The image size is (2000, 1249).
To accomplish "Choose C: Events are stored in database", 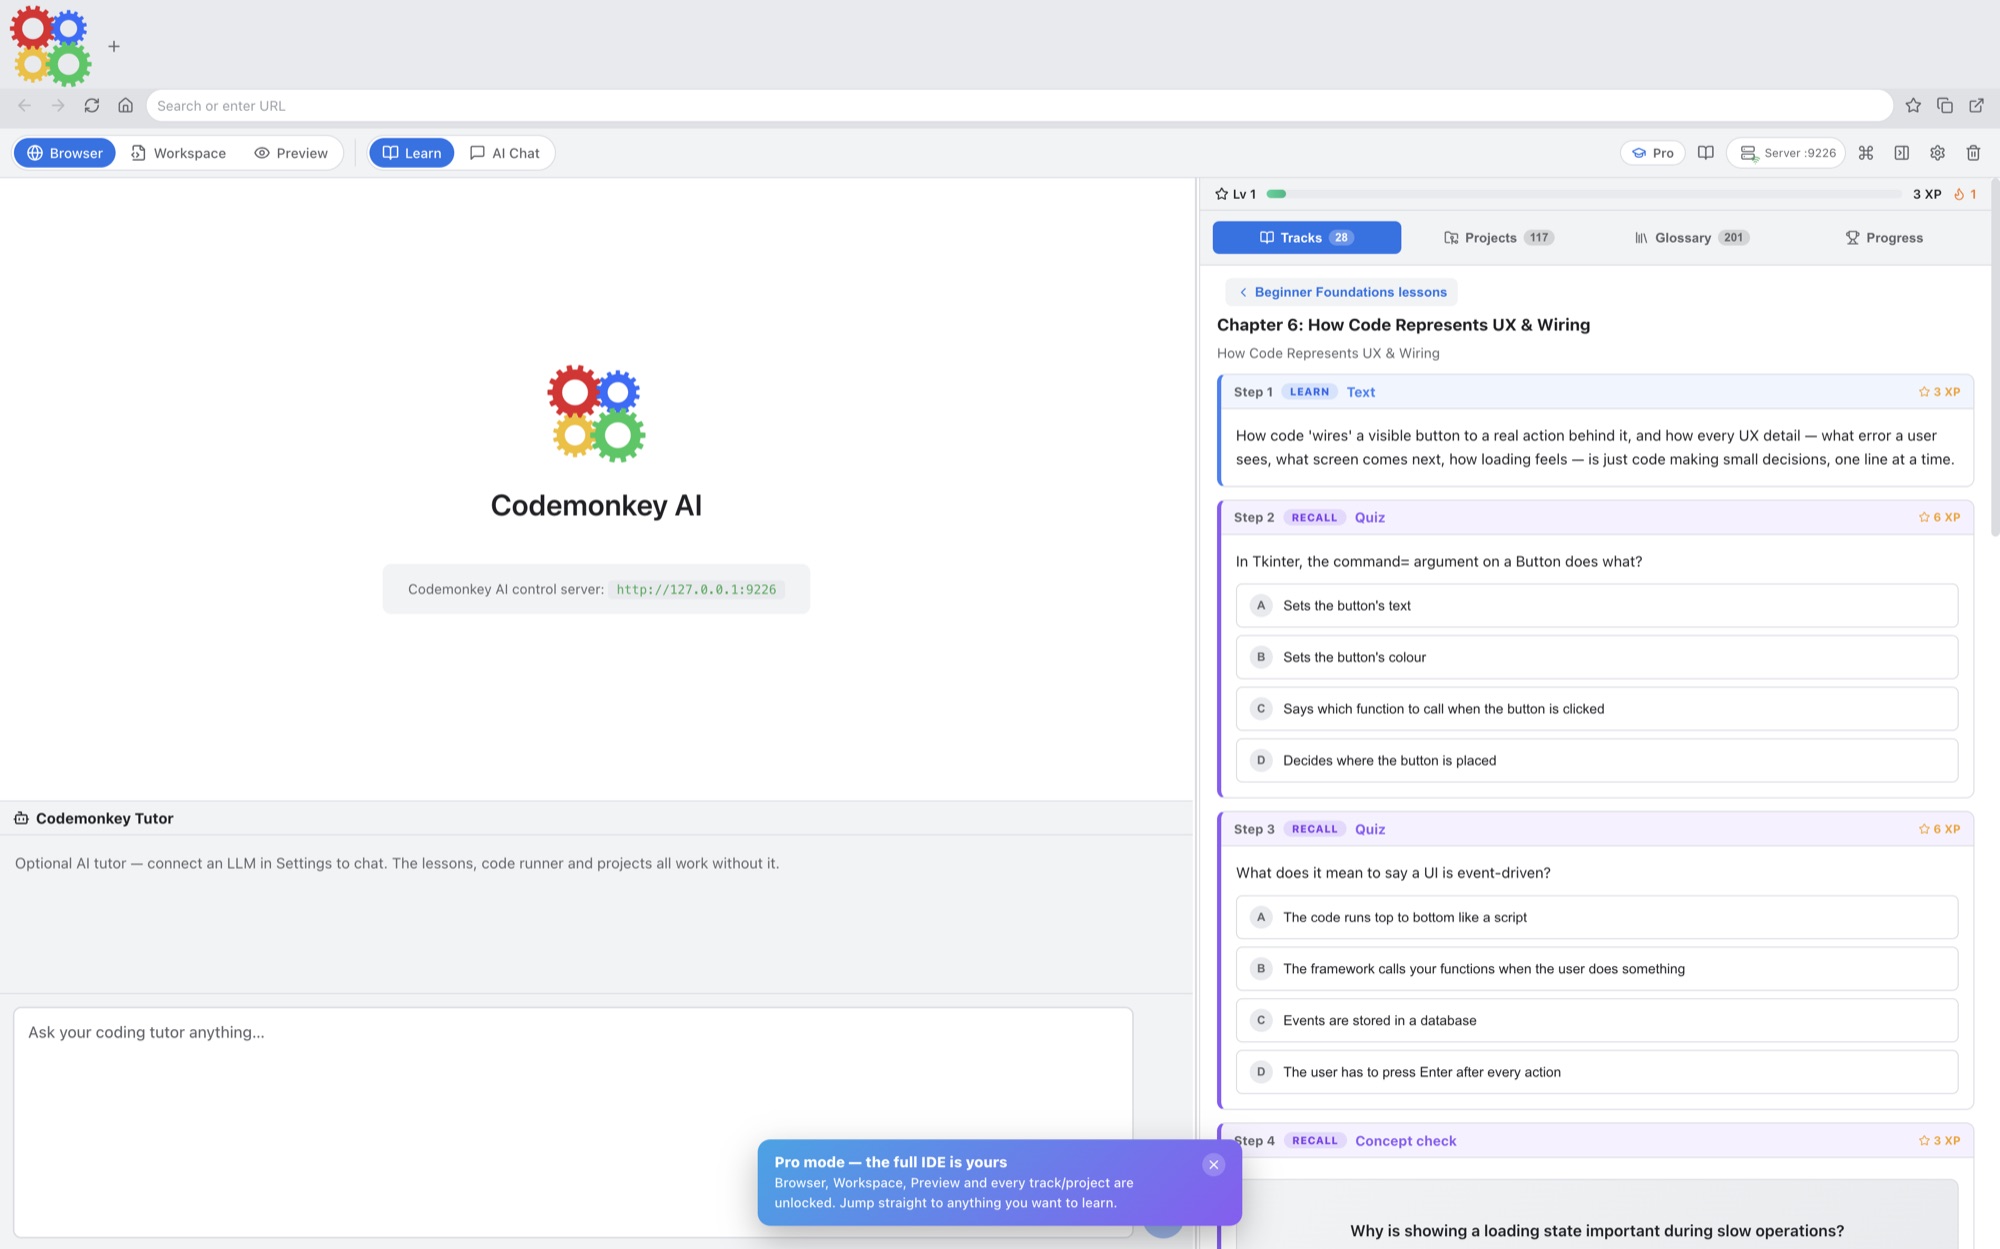I will (1596, 1021).
